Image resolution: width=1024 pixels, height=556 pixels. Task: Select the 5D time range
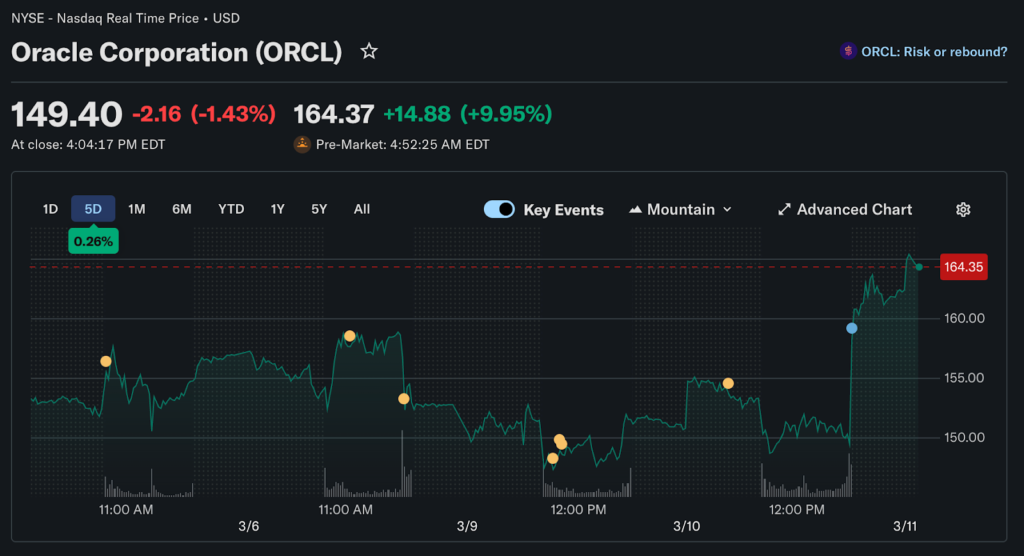click(x=93, y=209)
